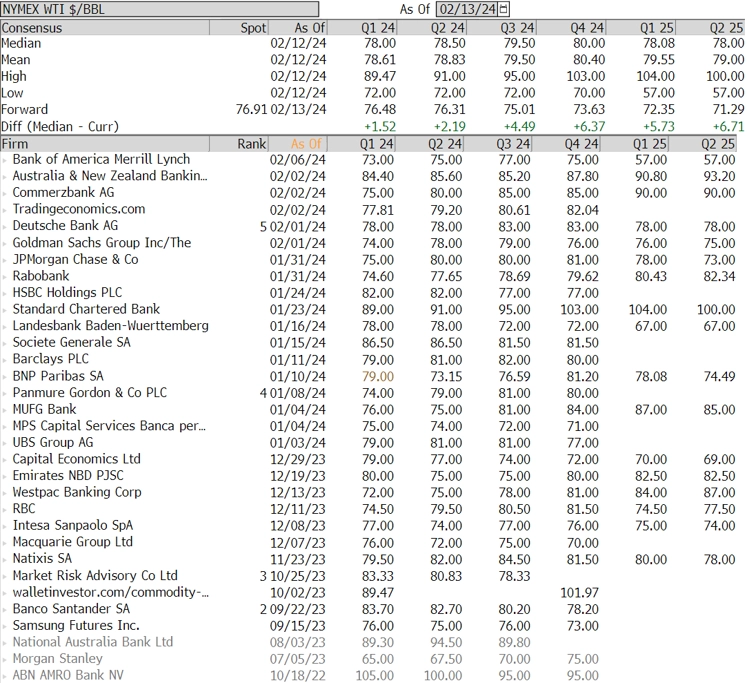The width and height of the screenshot is (747, 683).
Task: Open Landesbank Baden-Wuerttemberg firm row
Action: coord(368,326)
